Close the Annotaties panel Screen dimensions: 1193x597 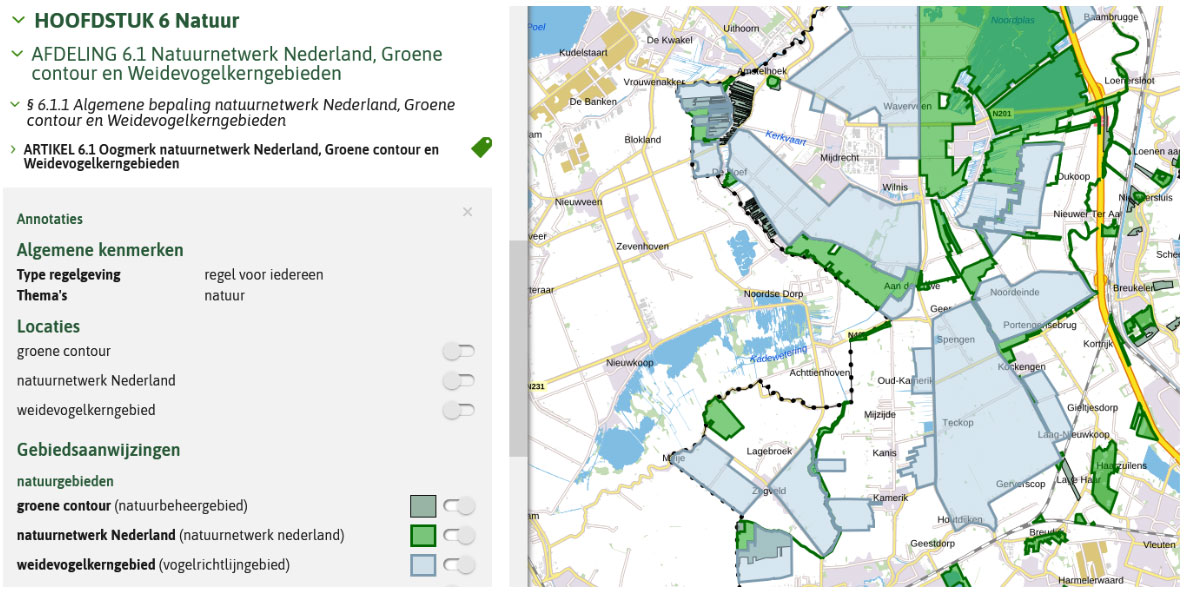point(467,212)
